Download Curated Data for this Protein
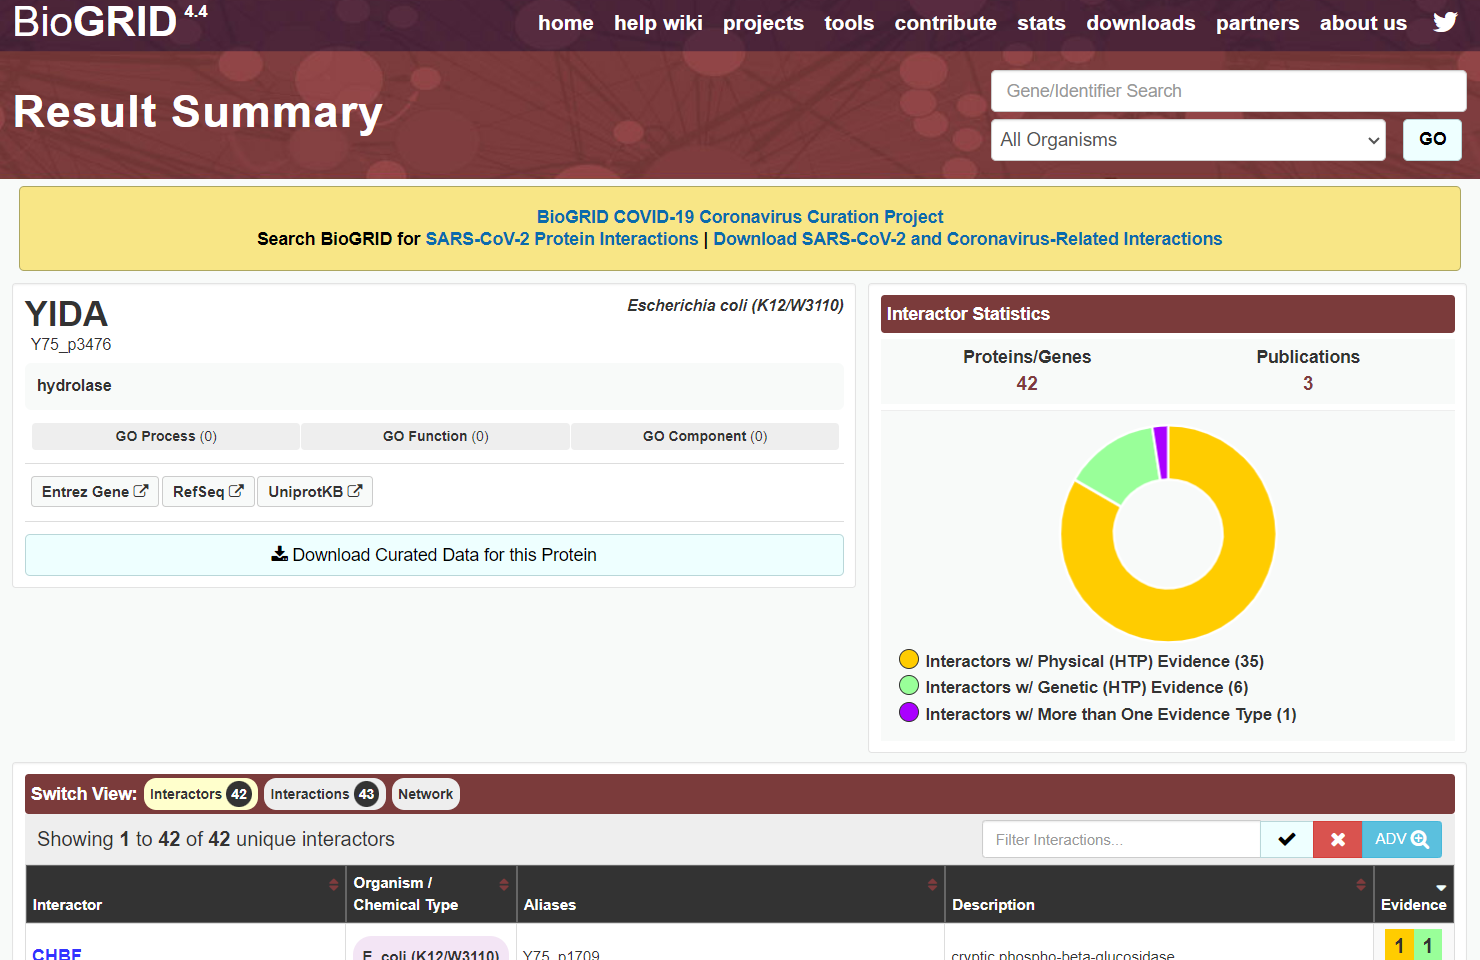Viewport: 1480px width, 960px height. 434,555
